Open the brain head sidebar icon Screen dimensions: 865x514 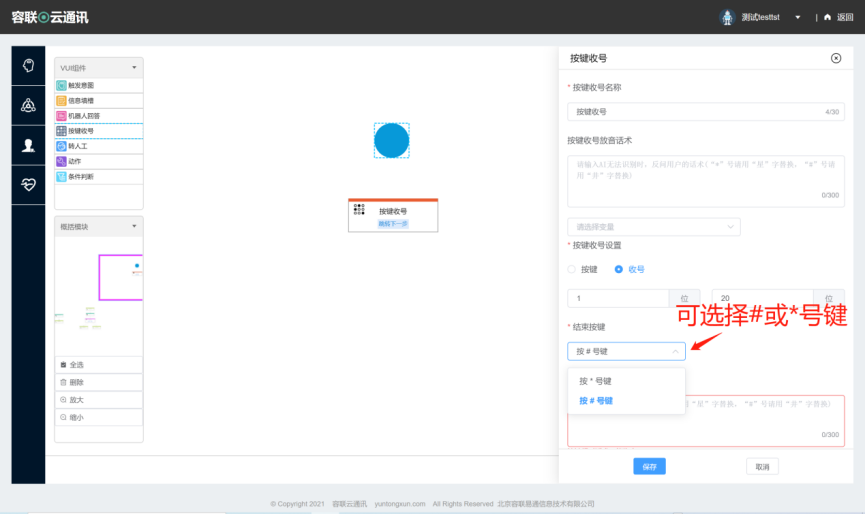[28, 66]
